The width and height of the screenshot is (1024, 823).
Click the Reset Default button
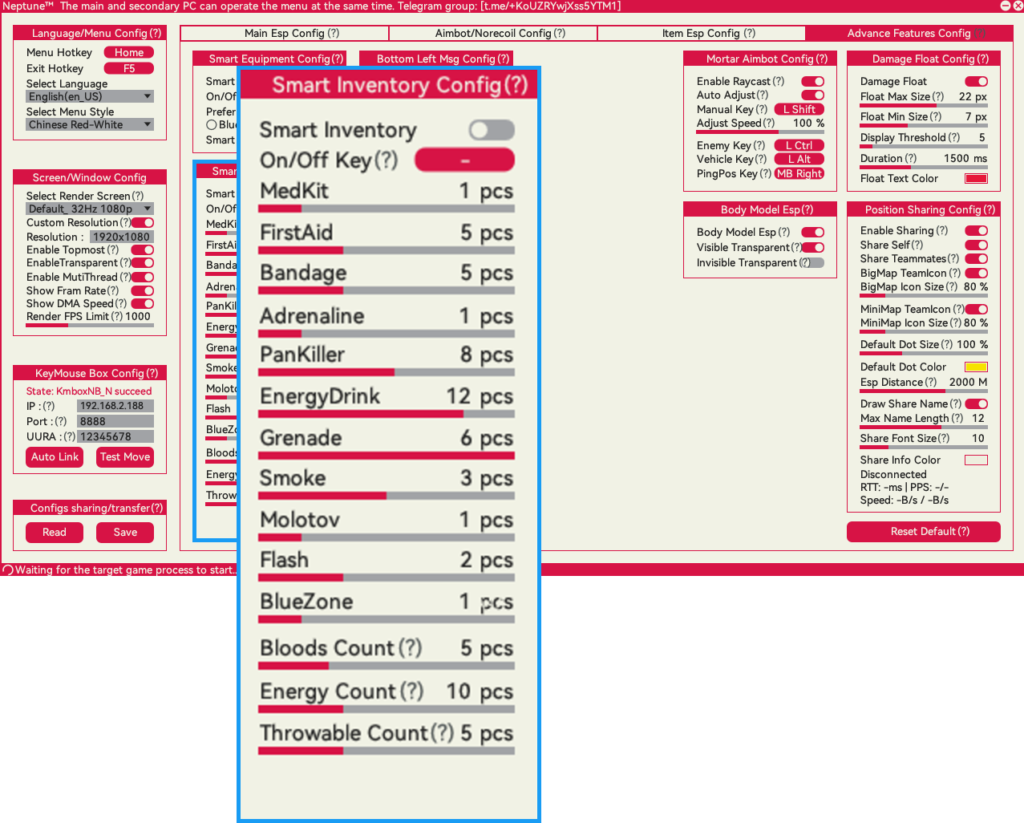tap(923, 532)
